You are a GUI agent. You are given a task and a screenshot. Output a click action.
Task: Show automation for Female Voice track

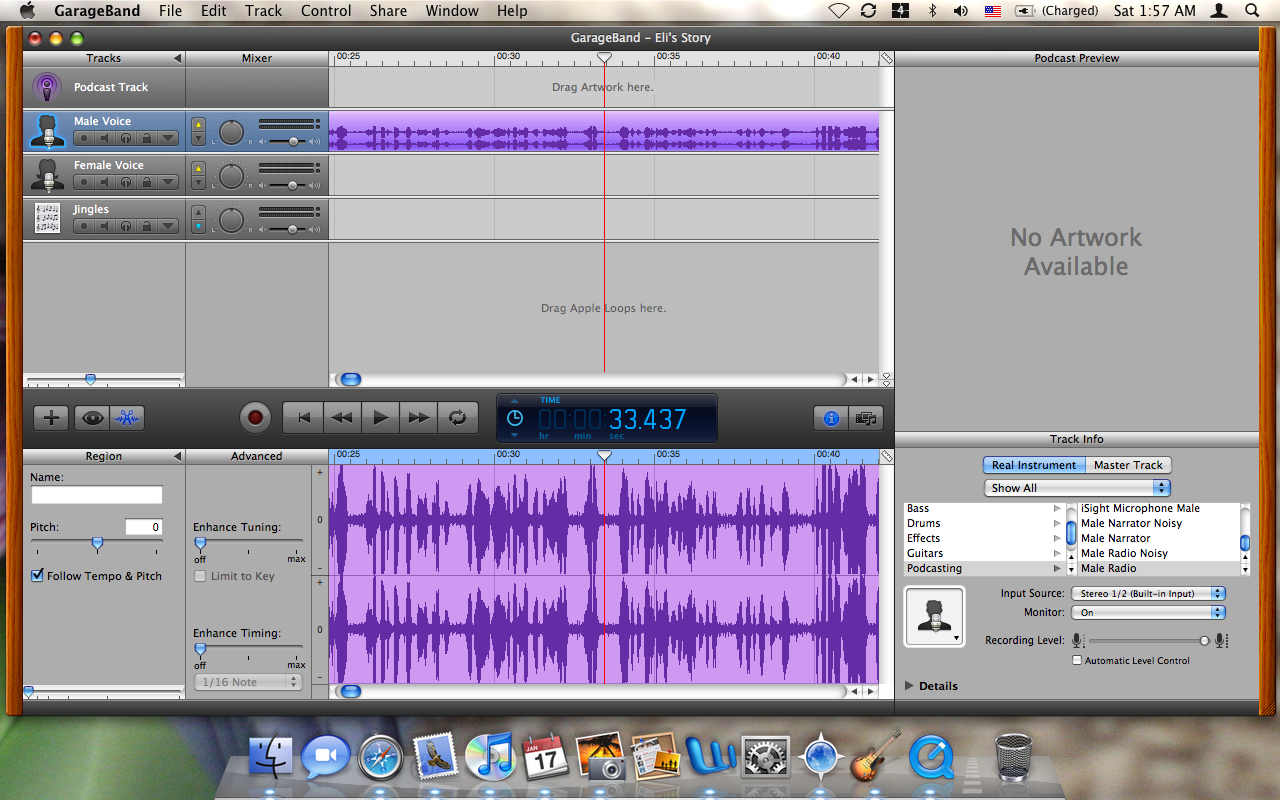point(168,182)
